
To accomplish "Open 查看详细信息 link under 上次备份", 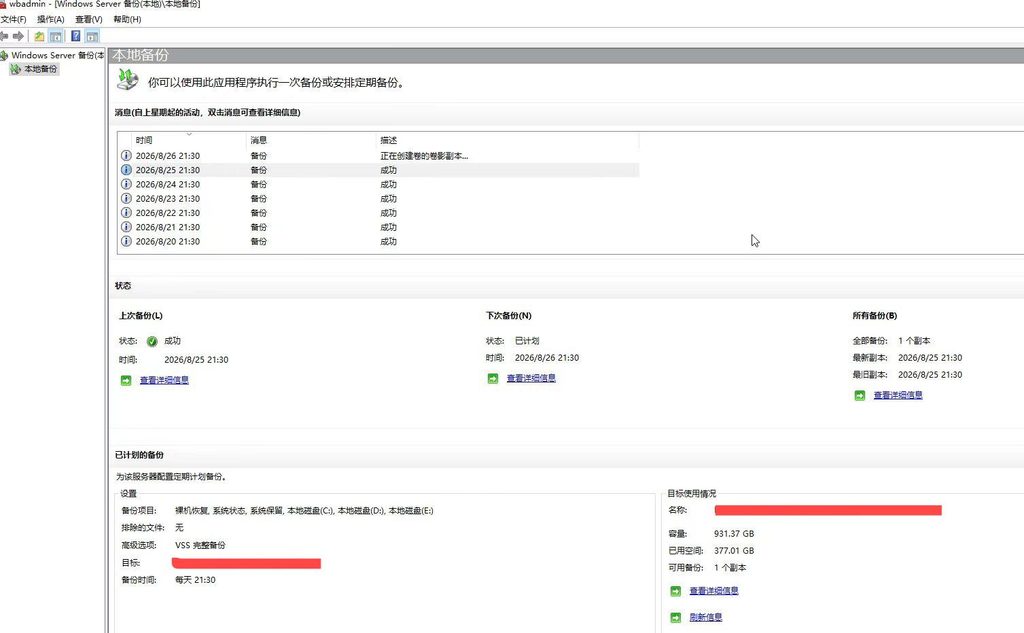I will point(165,380).
